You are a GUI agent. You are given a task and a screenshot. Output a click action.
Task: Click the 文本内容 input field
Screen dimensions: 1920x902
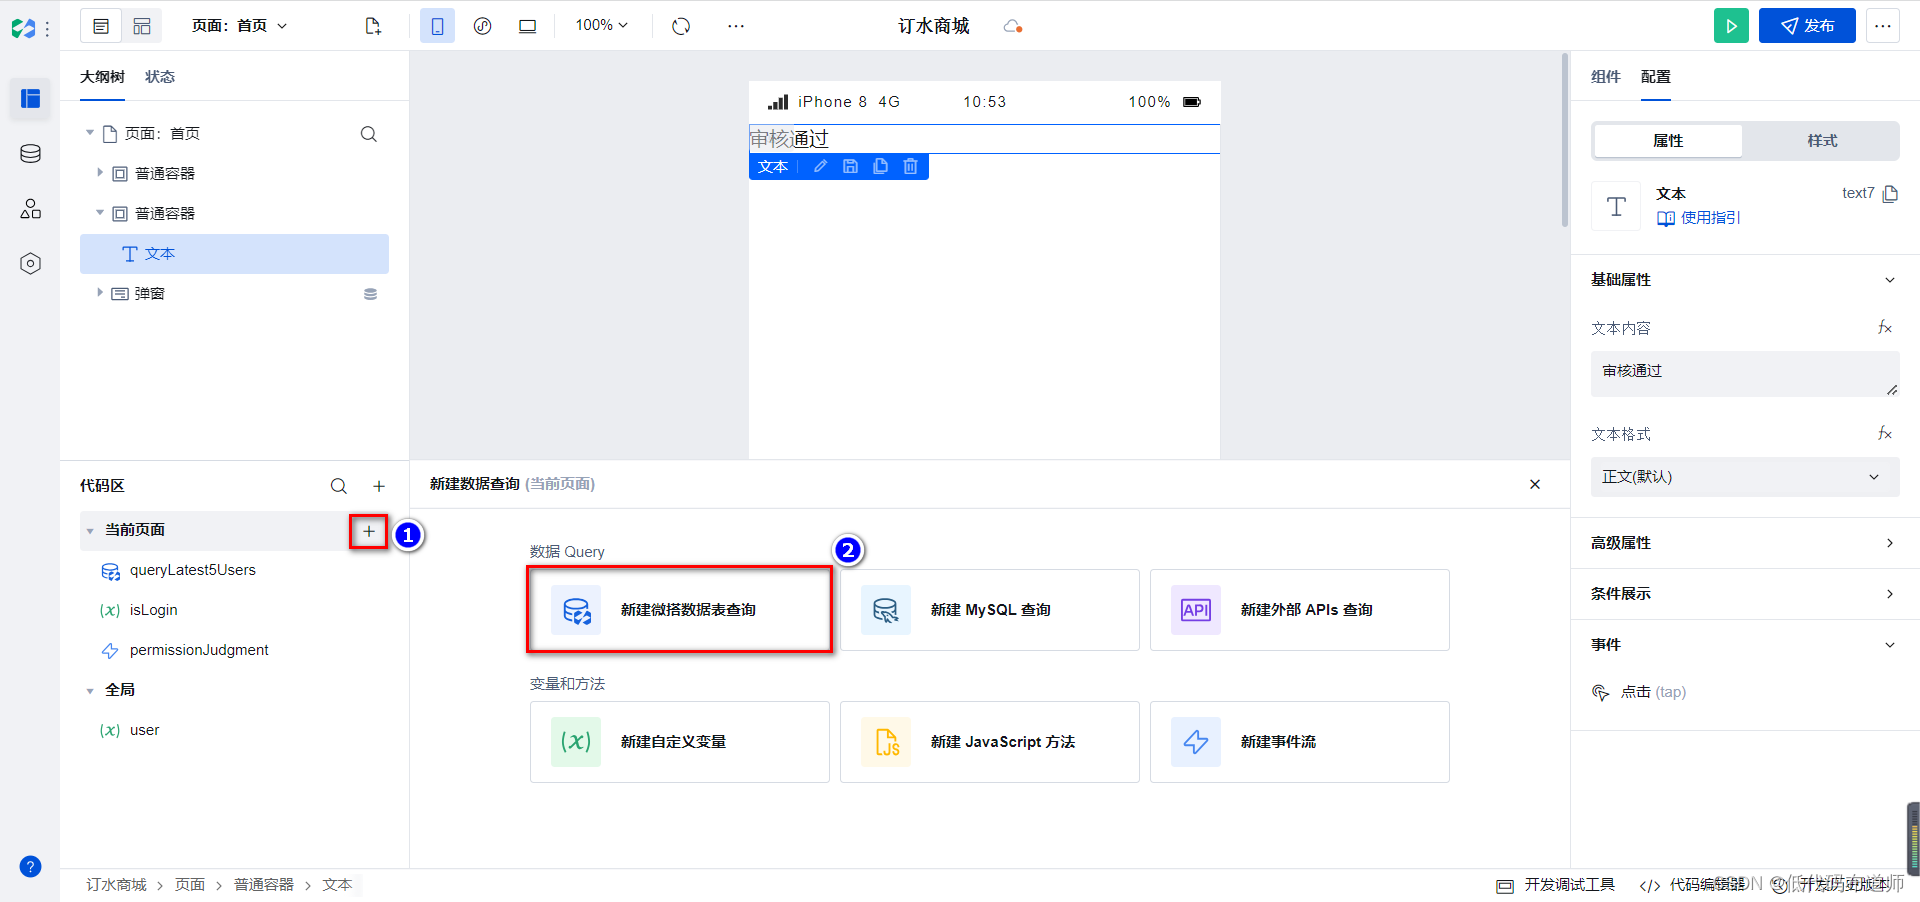click(x=1745, y=374)
